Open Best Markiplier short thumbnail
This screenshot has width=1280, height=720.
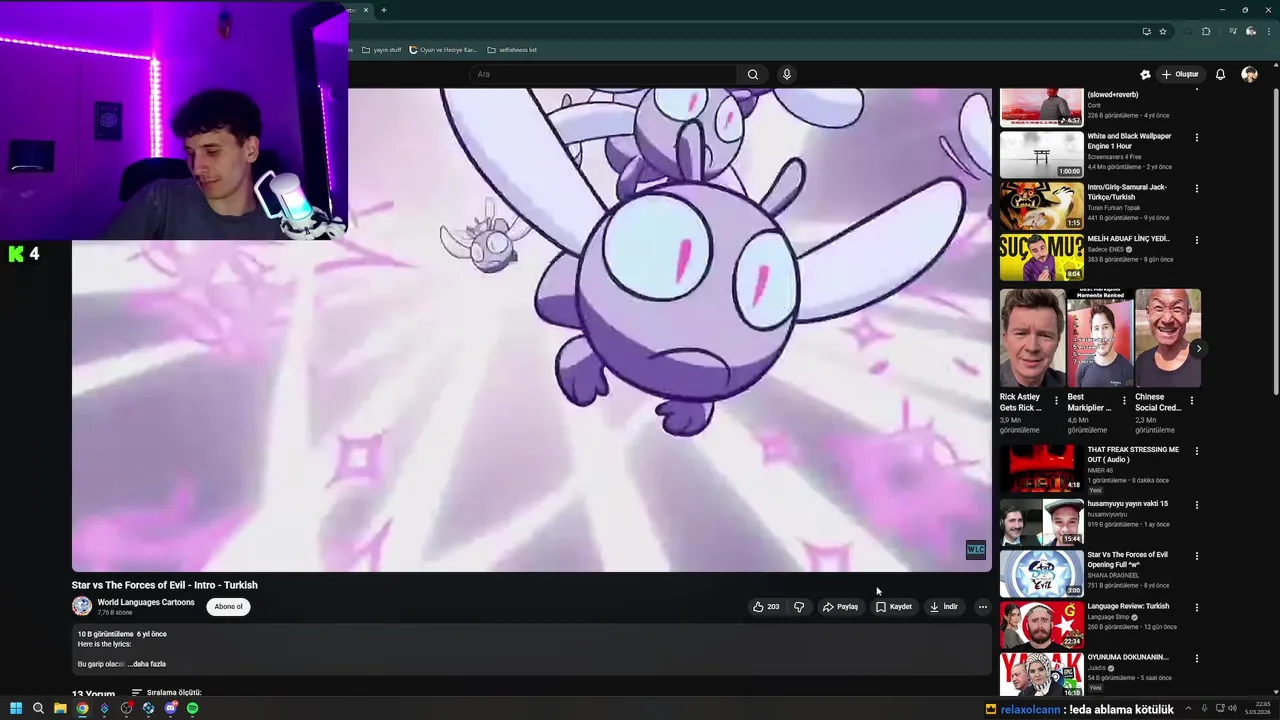[x=1100, y=338]
